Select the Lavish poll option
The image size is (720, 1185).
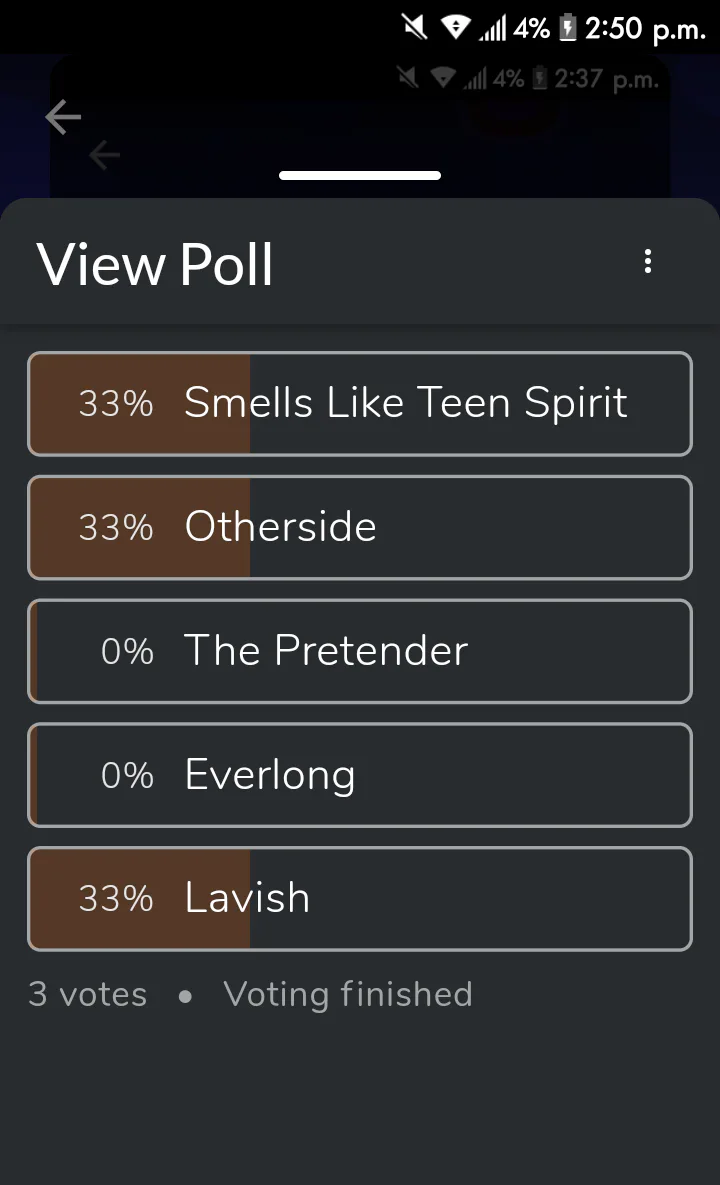click(360, 899)
